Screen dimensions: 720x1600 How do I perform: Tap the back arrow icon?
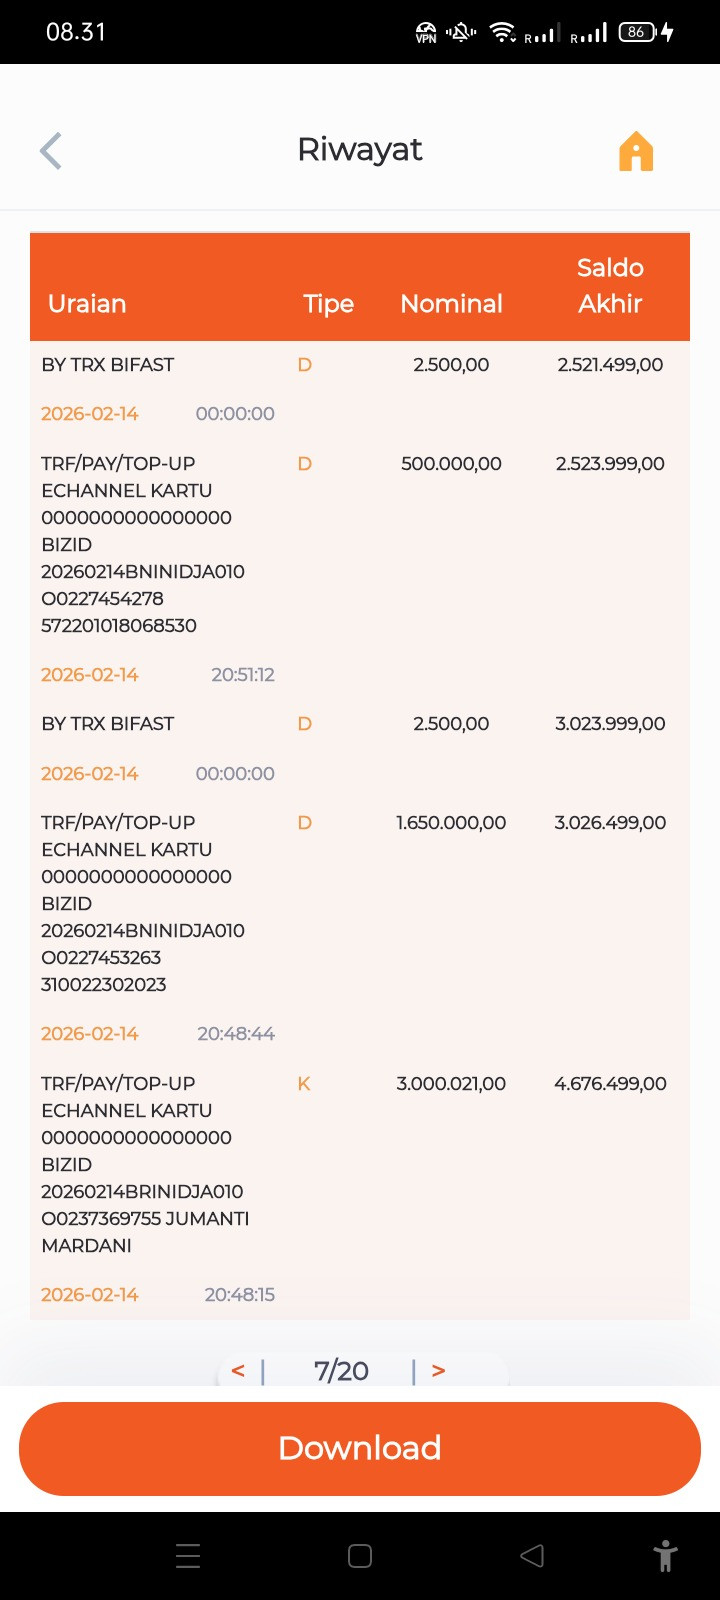tap(51, 151)
